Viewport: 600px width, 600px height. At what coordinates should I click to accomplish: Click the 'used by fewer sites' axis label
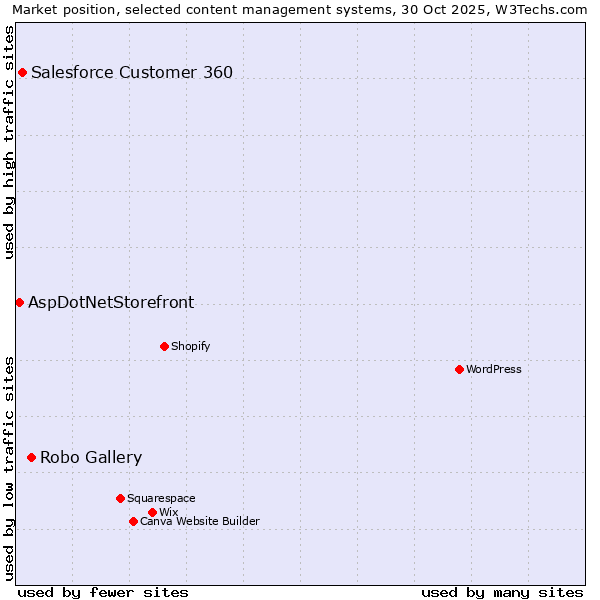coord(103,592)
